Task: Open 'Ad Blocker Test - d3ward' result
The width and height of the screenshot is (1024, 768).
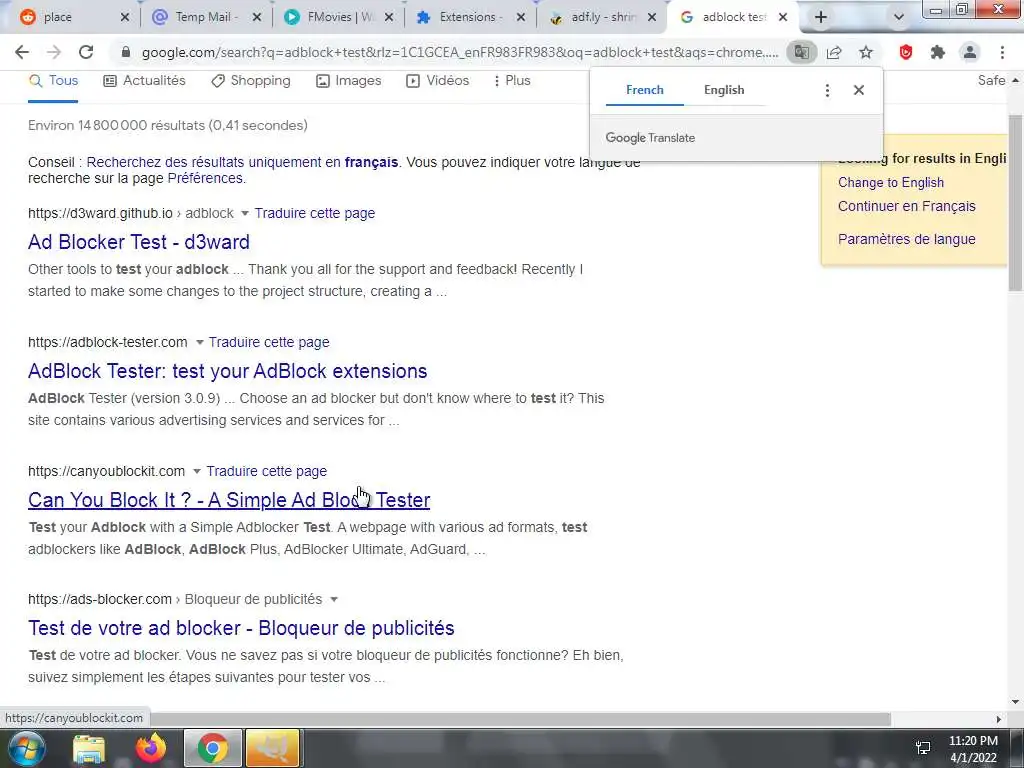Action: pos(138,242)
